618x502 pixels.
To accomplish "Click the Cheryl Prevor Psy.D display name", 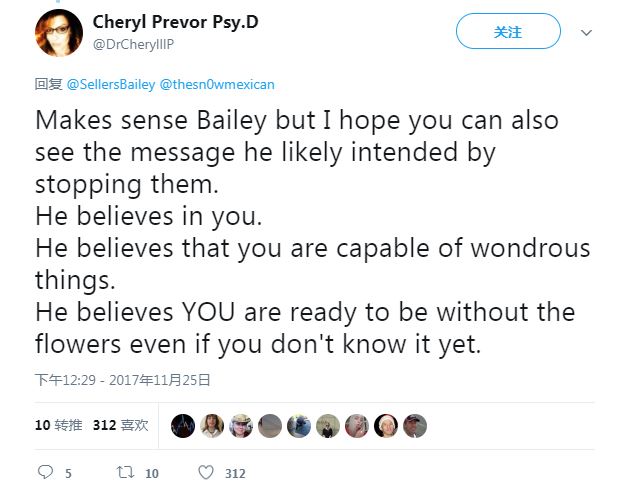I will click(x=175, y=21).
